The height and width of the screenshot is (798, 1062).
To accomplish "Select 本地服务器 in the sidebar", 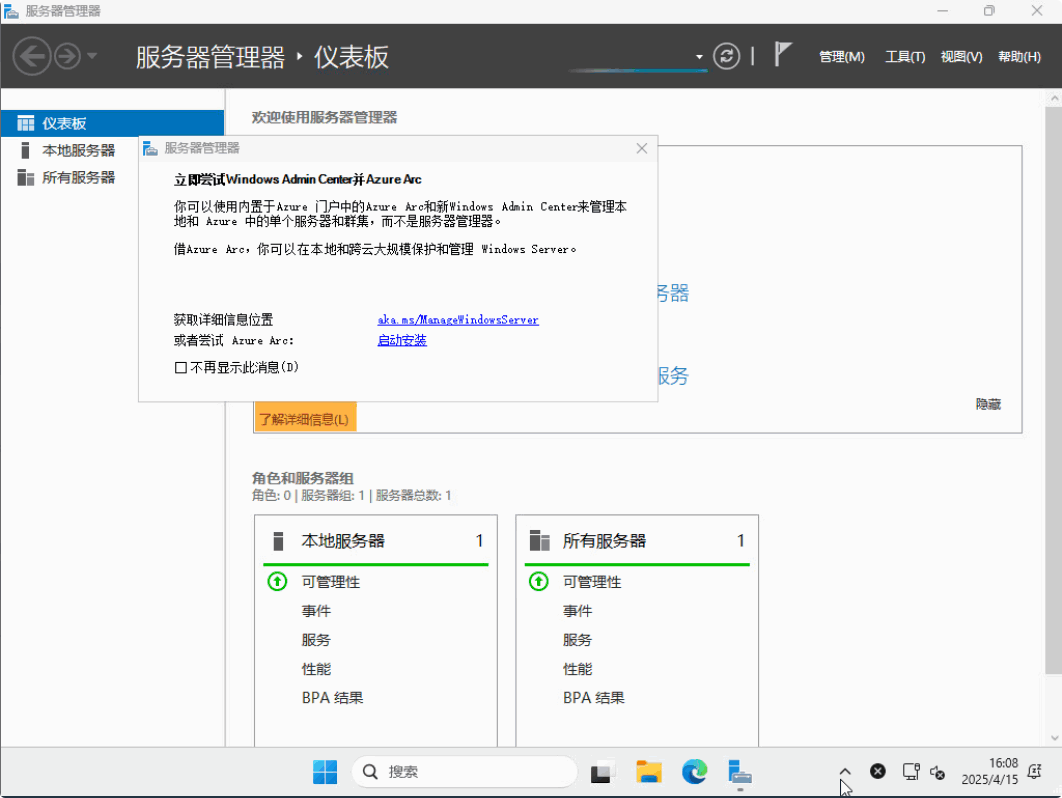I will click(x=79, y=150).
